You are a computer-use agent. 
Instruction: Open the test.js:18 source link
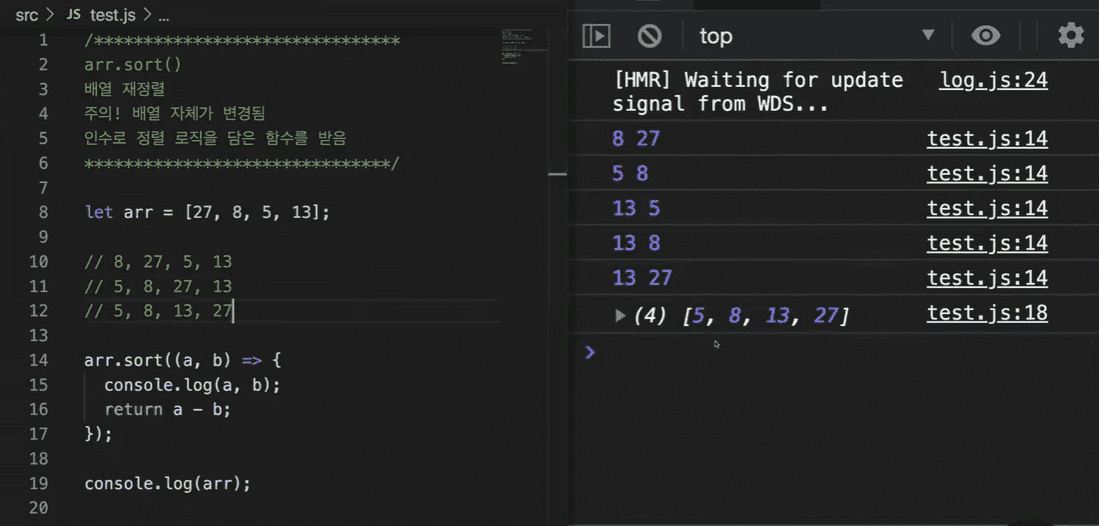pos(988,313)
